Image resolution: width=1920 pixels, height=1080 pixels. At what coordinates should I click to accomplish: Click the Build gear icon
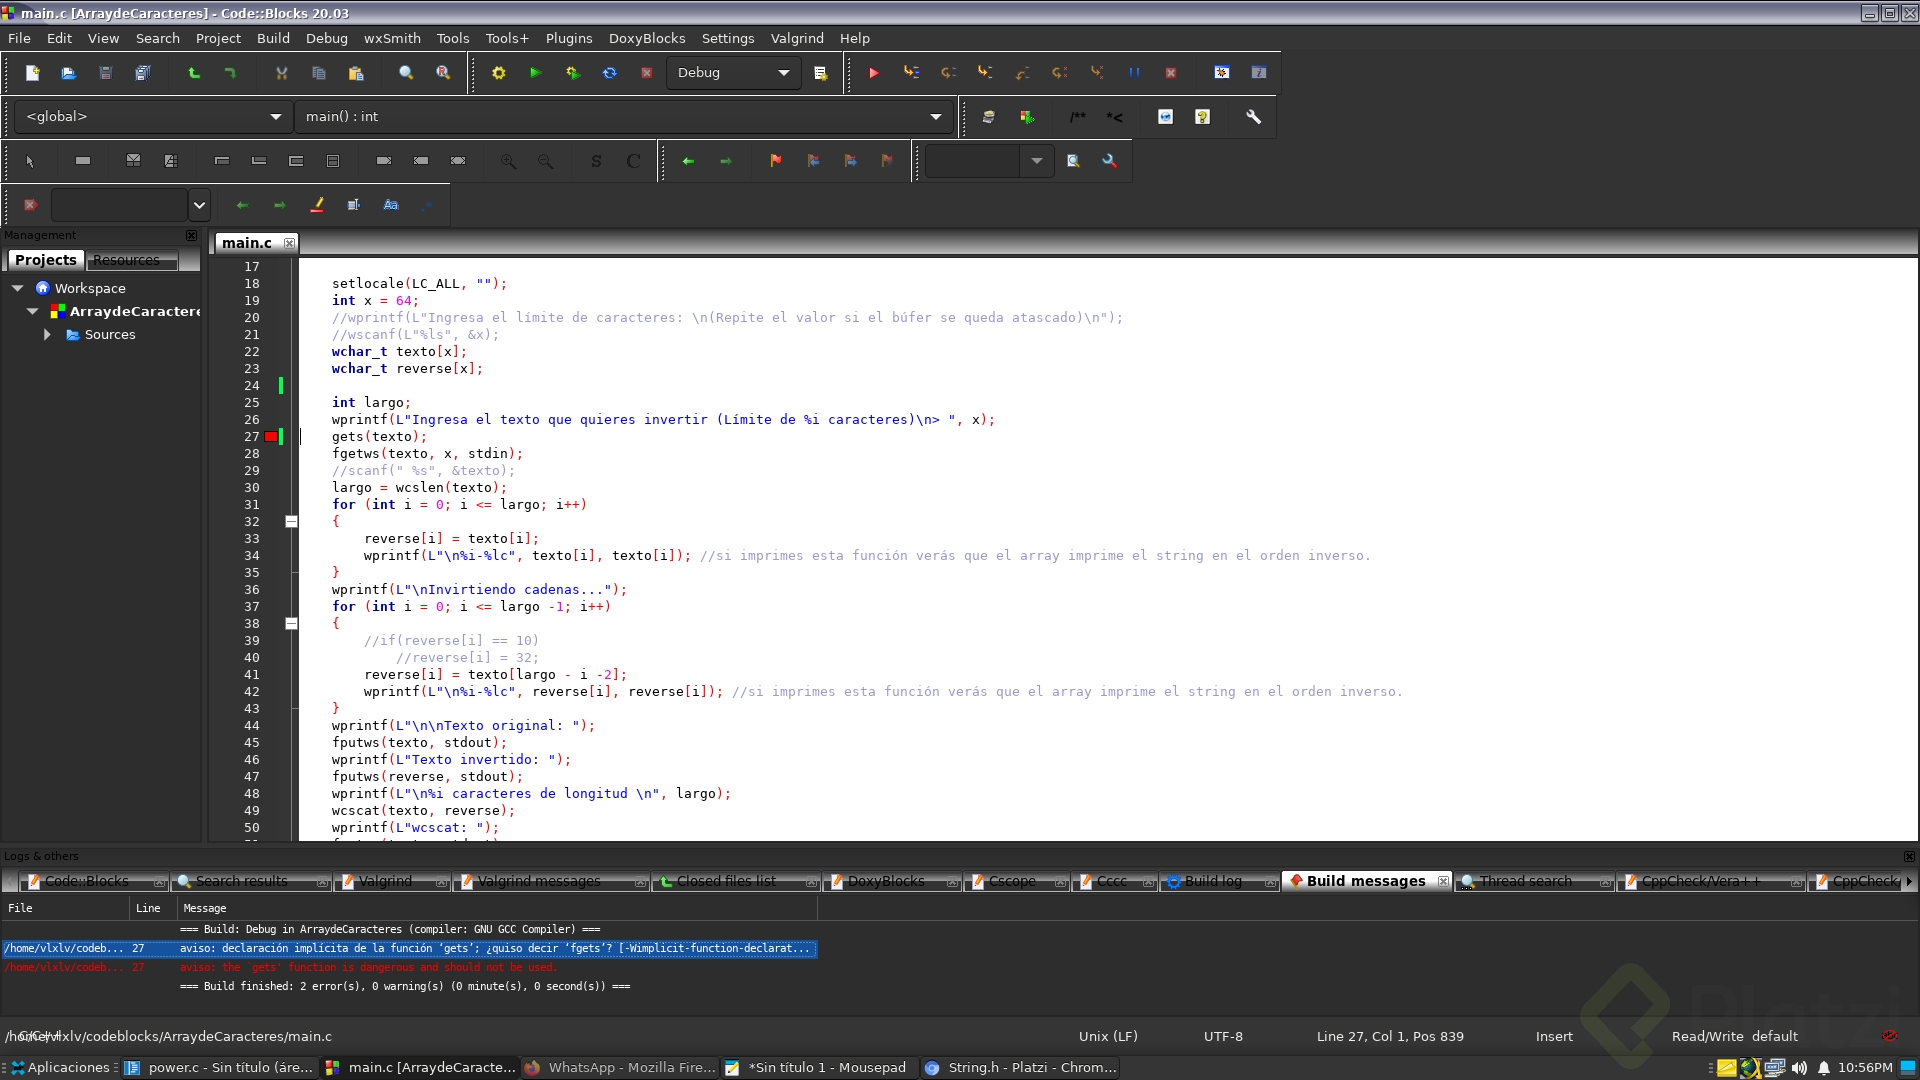coord(498,73)
